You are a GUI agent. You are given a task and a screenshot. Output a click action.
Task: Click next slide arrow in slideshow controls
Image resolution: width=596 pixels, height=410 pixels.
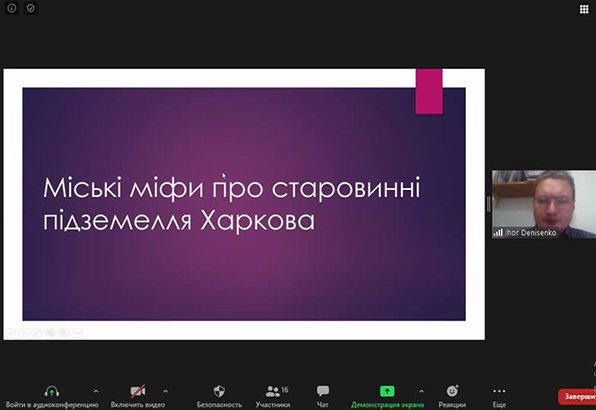(x=24, y=333)
